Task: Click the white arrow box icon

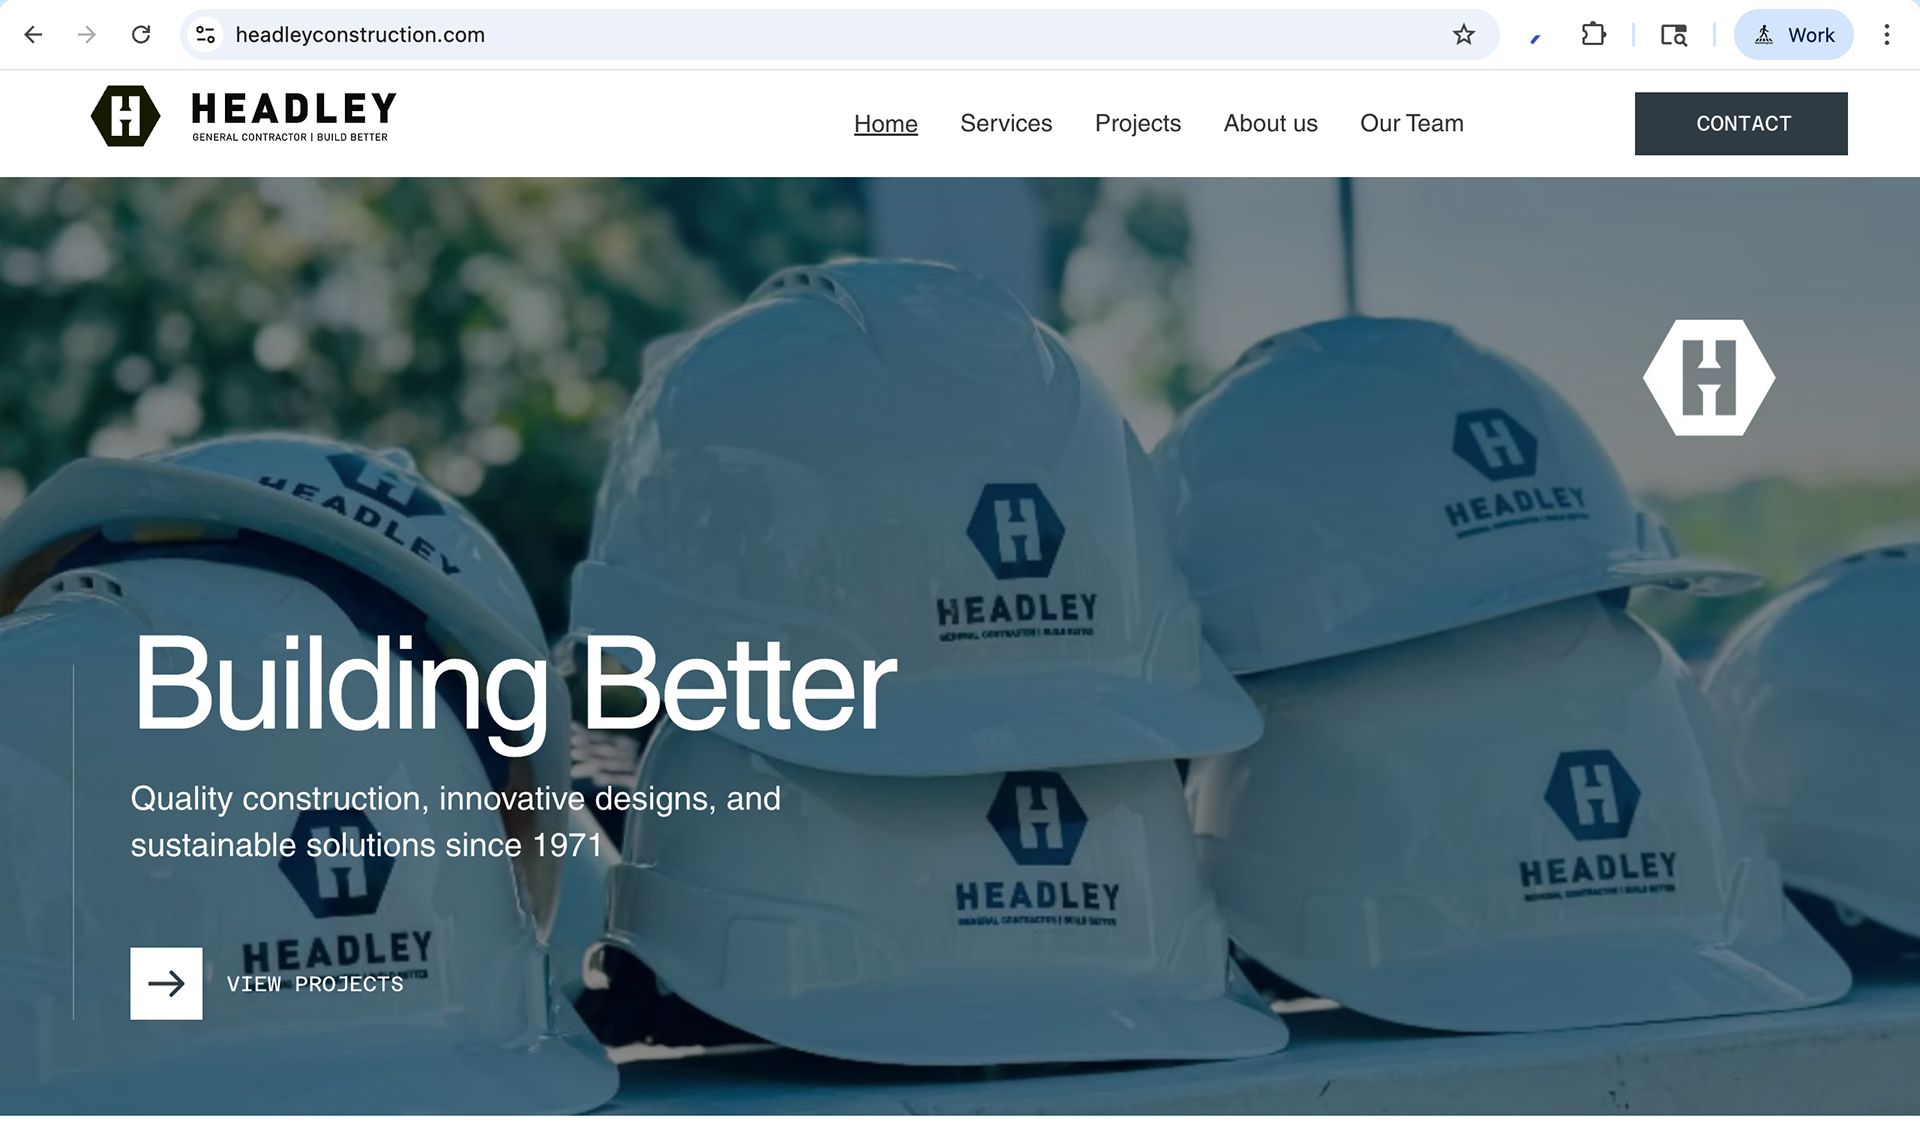Action: coord(166,984)
